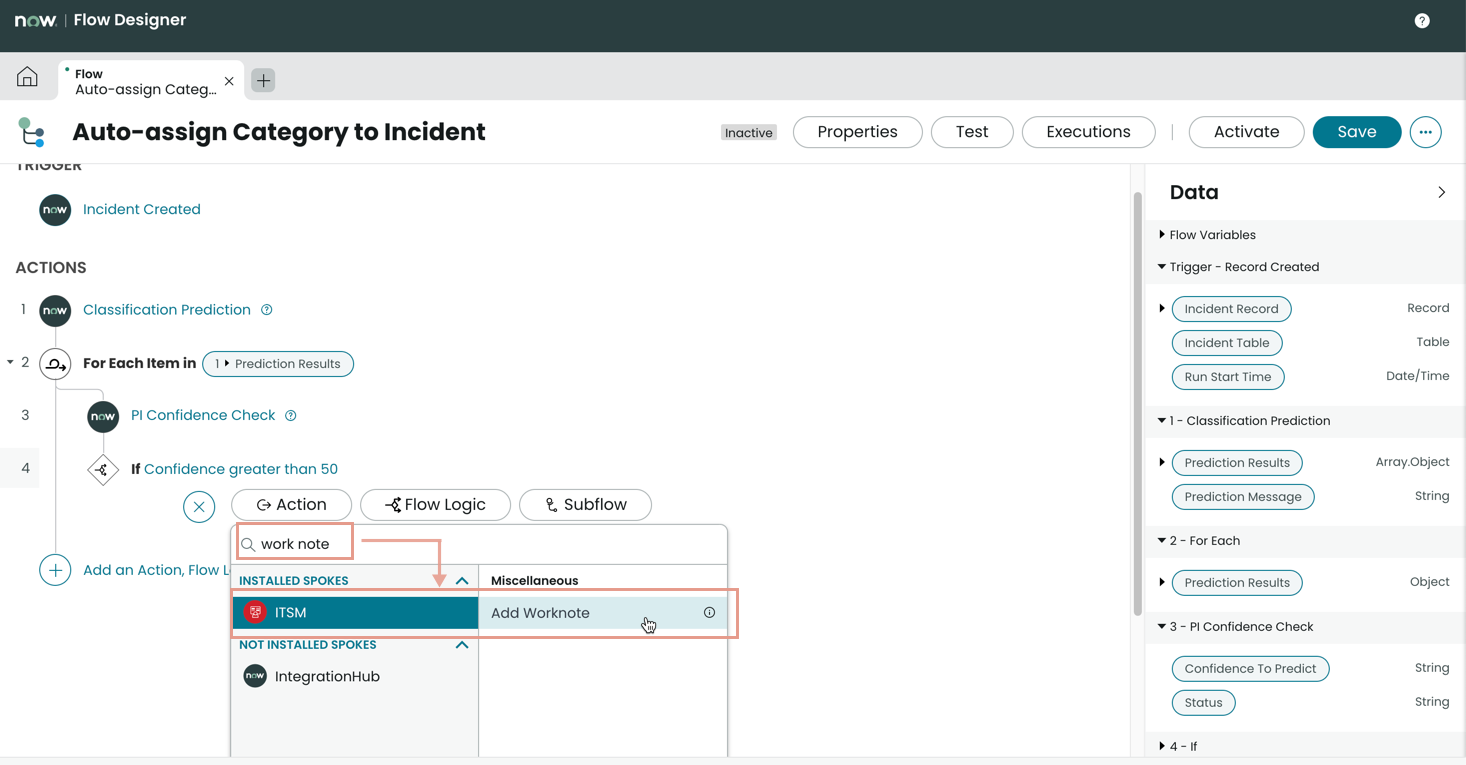The width and height of the screenshot is (1466, 765).
Task: Click the flow type icon beside title
Action: point(32,132)
